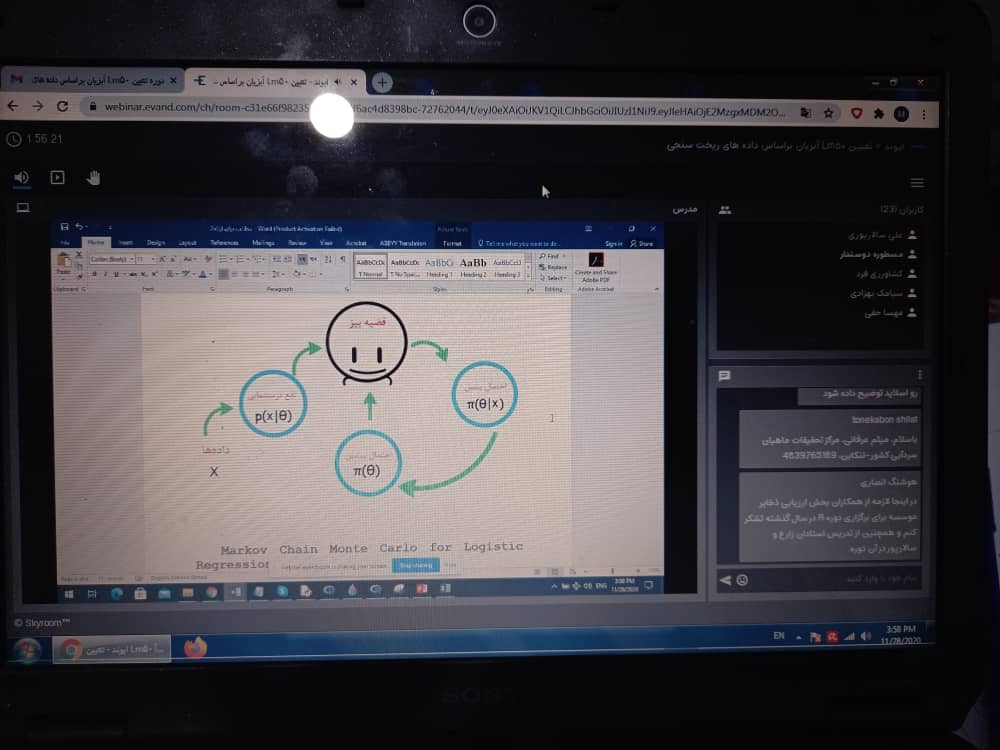Screen dimensions: 1000x750
Task: Open the EN language selector in taskbar
Action: click(x=779, y=636)
